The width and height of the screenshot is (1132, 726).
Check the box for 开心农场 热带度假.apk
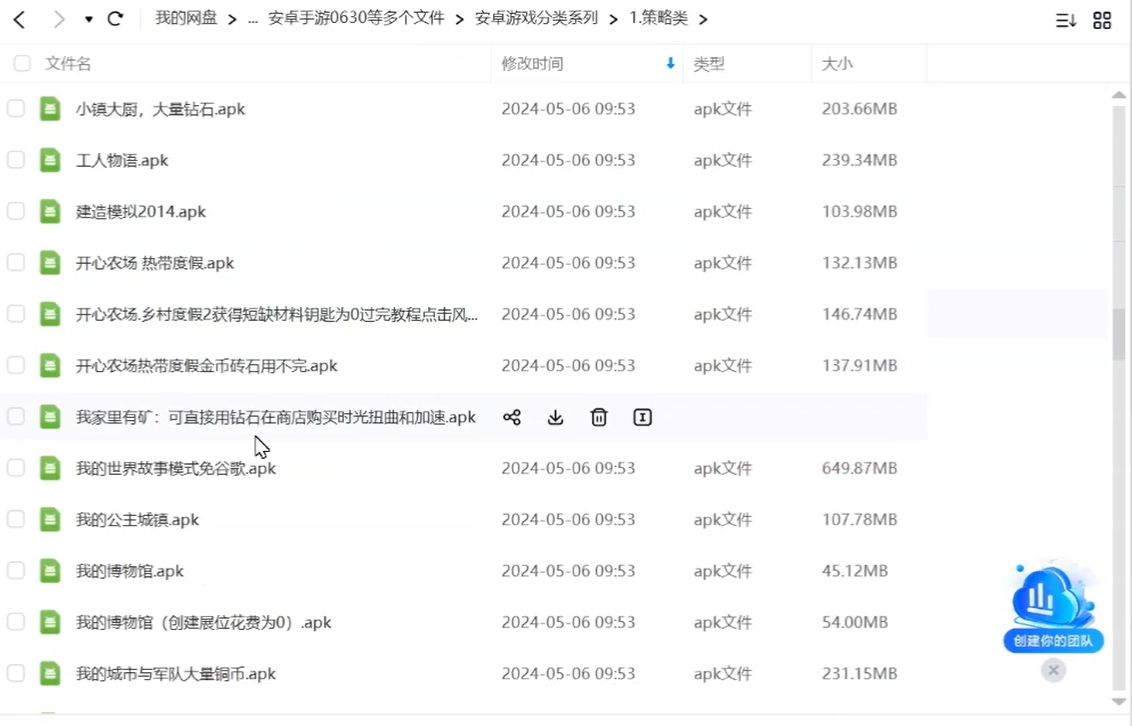click(x=16, y=263)
